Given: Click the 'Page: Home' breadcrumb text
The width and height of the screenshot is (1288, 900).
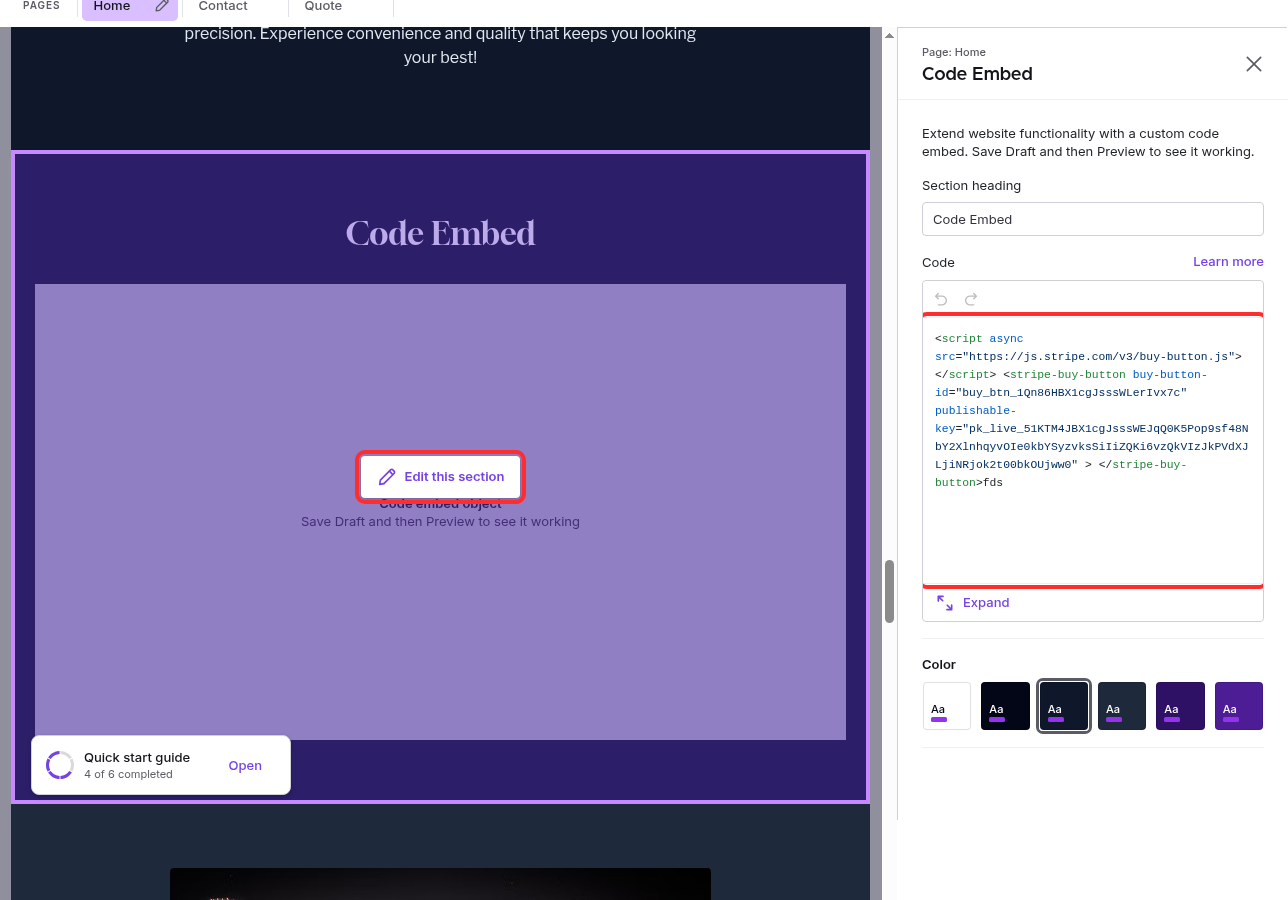Looking at the screenshot, I should [954, 52].
